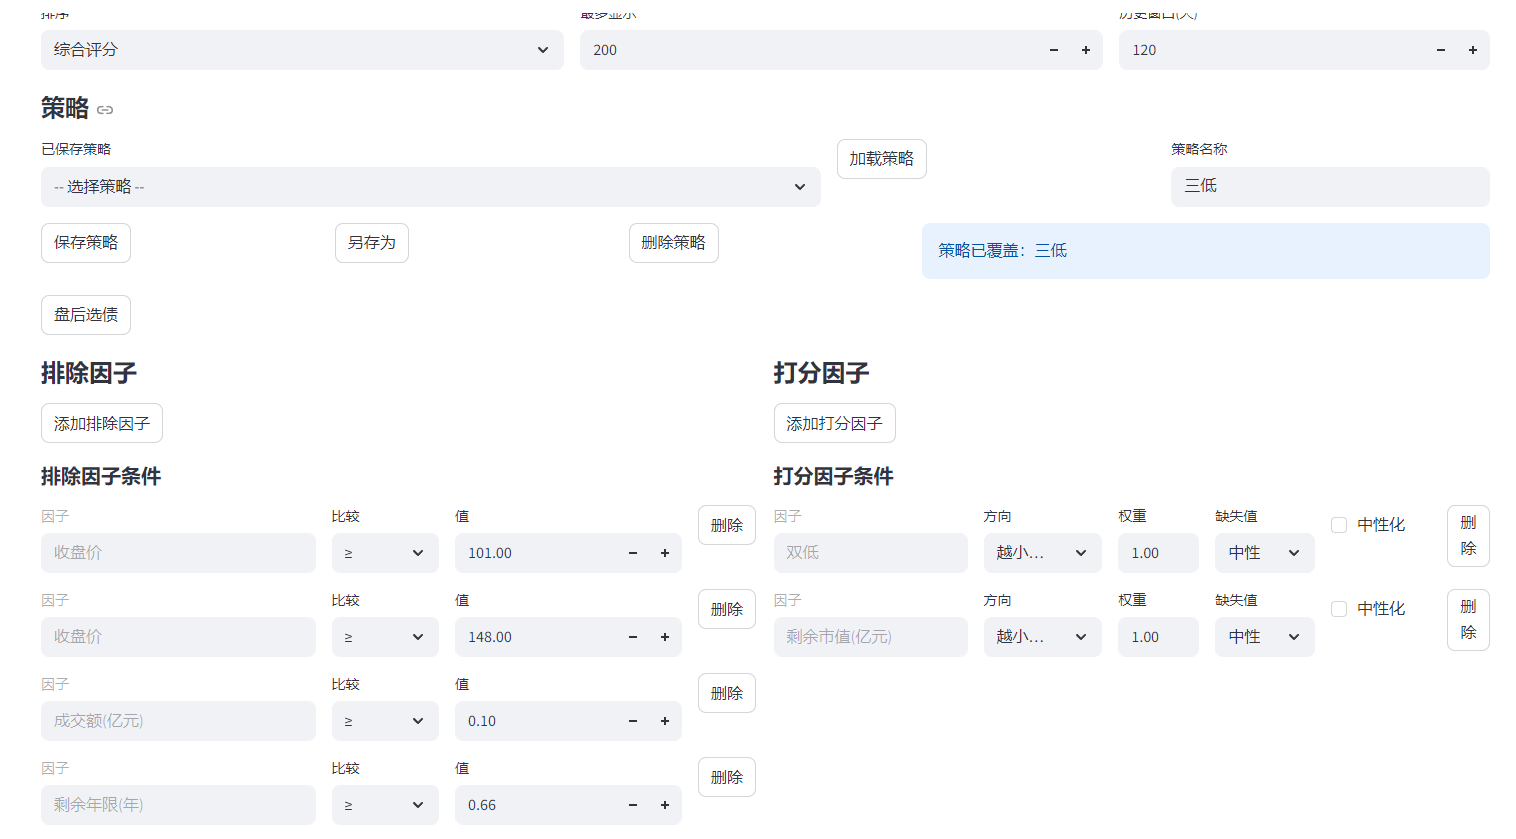Increment the 0.10 成交额 value
Image resolution: width=1516 pixels, height=839 pixels.
point(664,721)
